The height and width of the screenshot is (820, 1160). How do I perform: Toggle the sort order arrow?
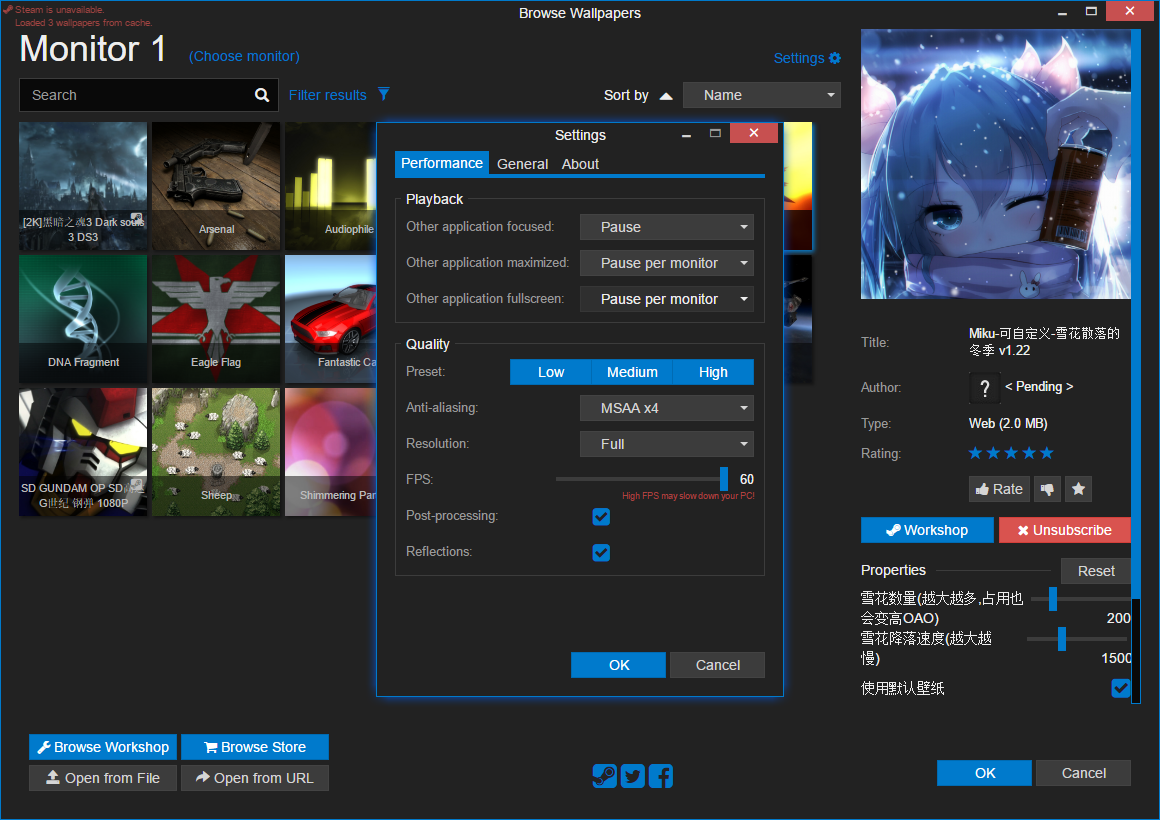click(666, 96)
